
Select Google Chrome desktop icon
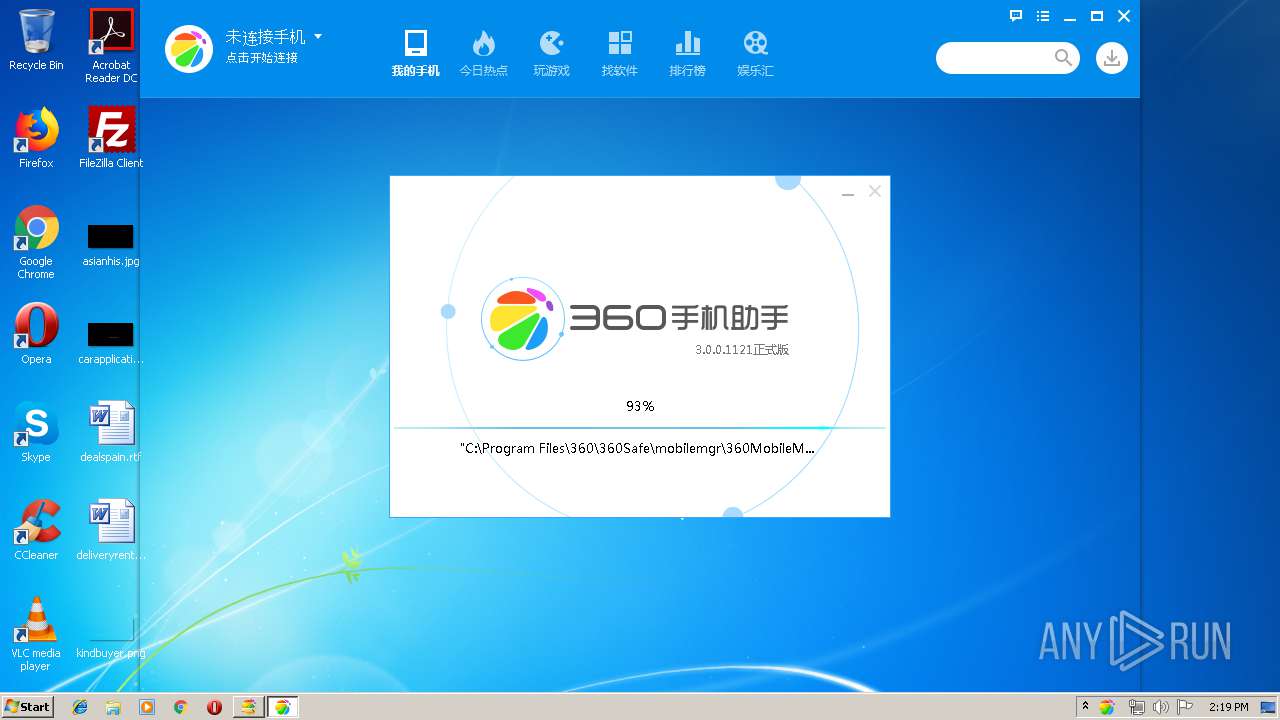pyautogui.click(x=36, y=242)
